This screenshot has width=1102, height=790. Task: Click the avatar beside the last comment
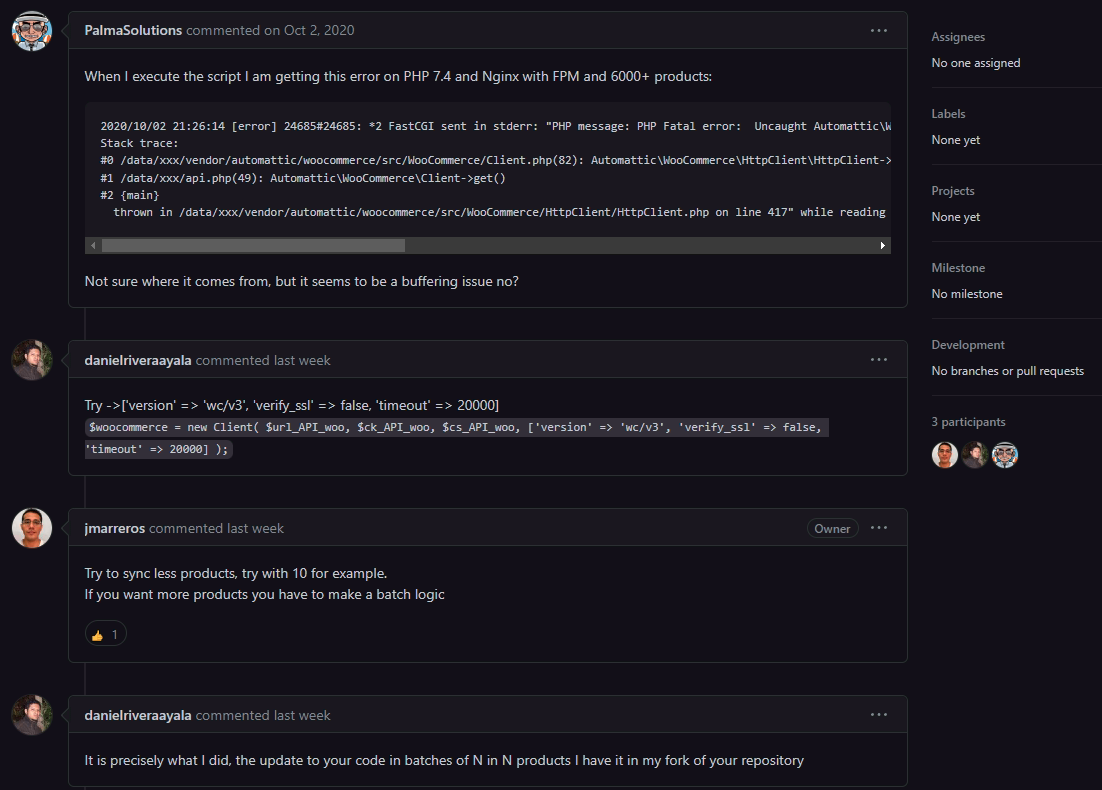pos(31,715)
